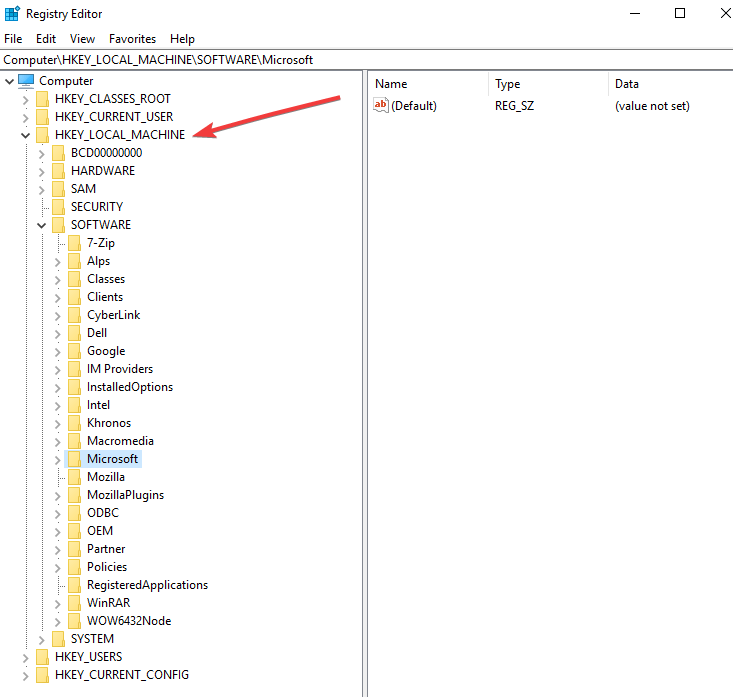Select the RegisteredApplications key
The width and height of the screenshot is (733, 697).
tap(147, 585)
